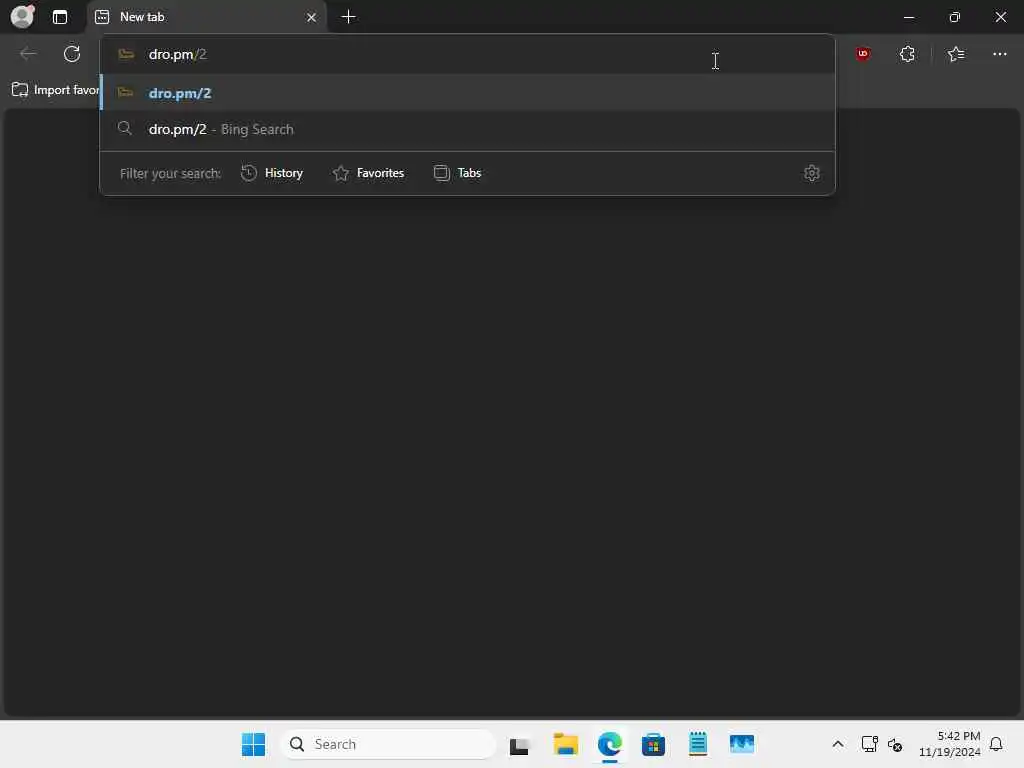Open the muted volume tray icon
1024x768 pixels.
(x=895, y=744)
